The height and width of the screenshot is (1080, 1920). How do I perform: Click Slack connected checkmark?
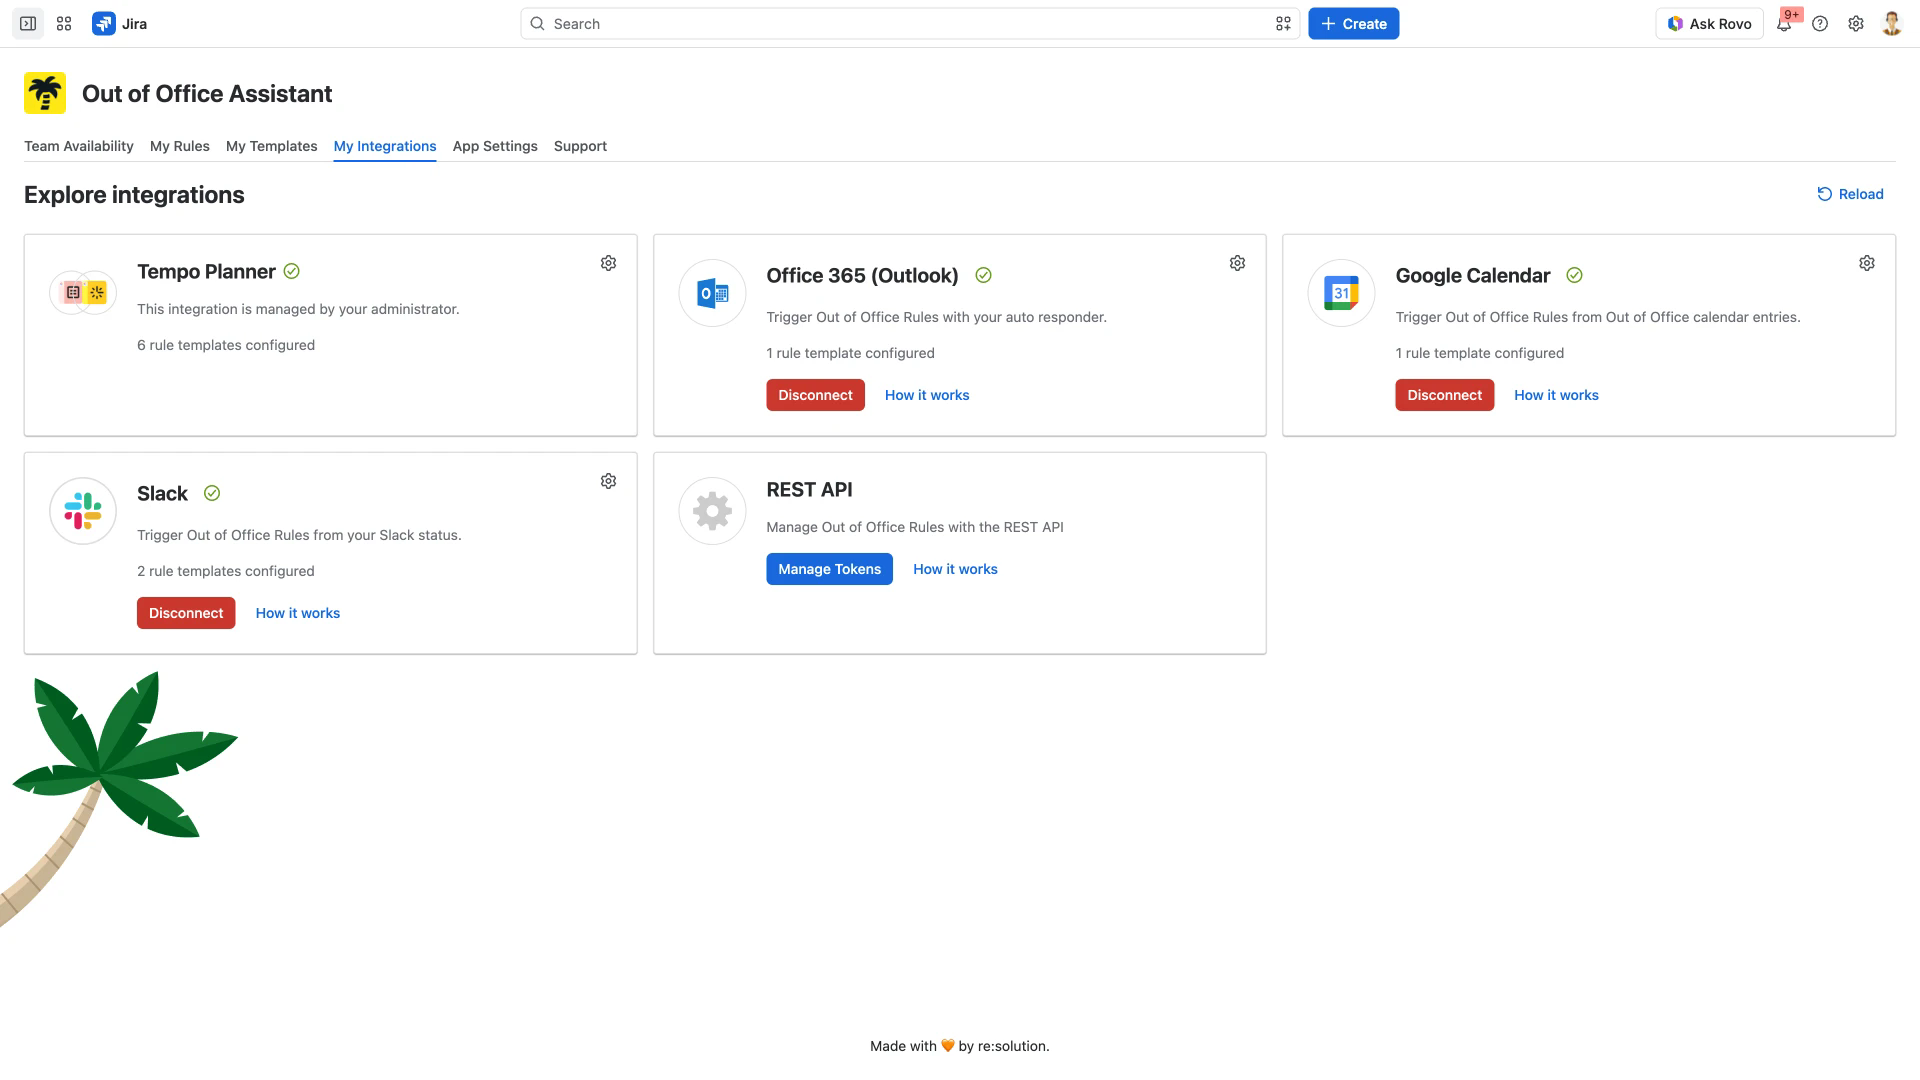pyautogui.click(x=212, y=493)
